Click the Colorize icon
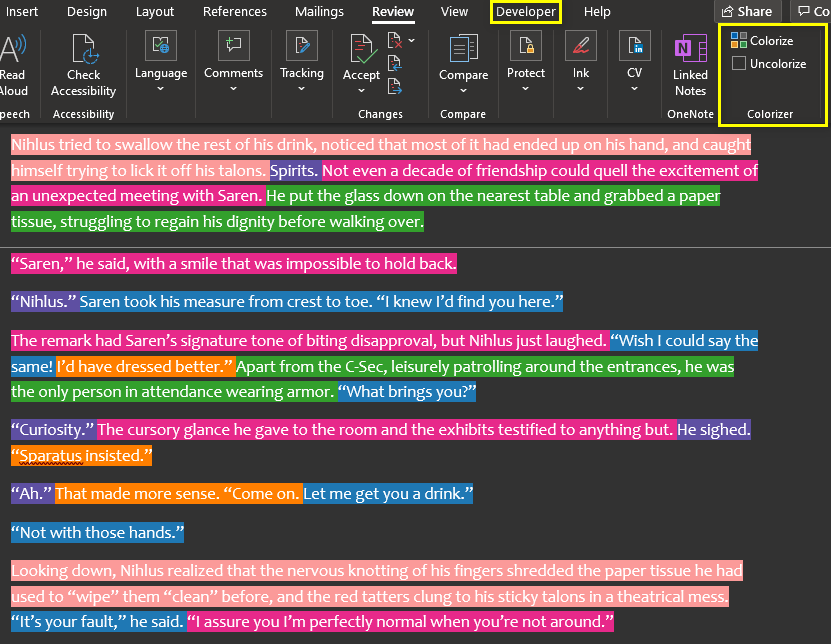Viewport: 831px width, 644px height. [739, 41]
